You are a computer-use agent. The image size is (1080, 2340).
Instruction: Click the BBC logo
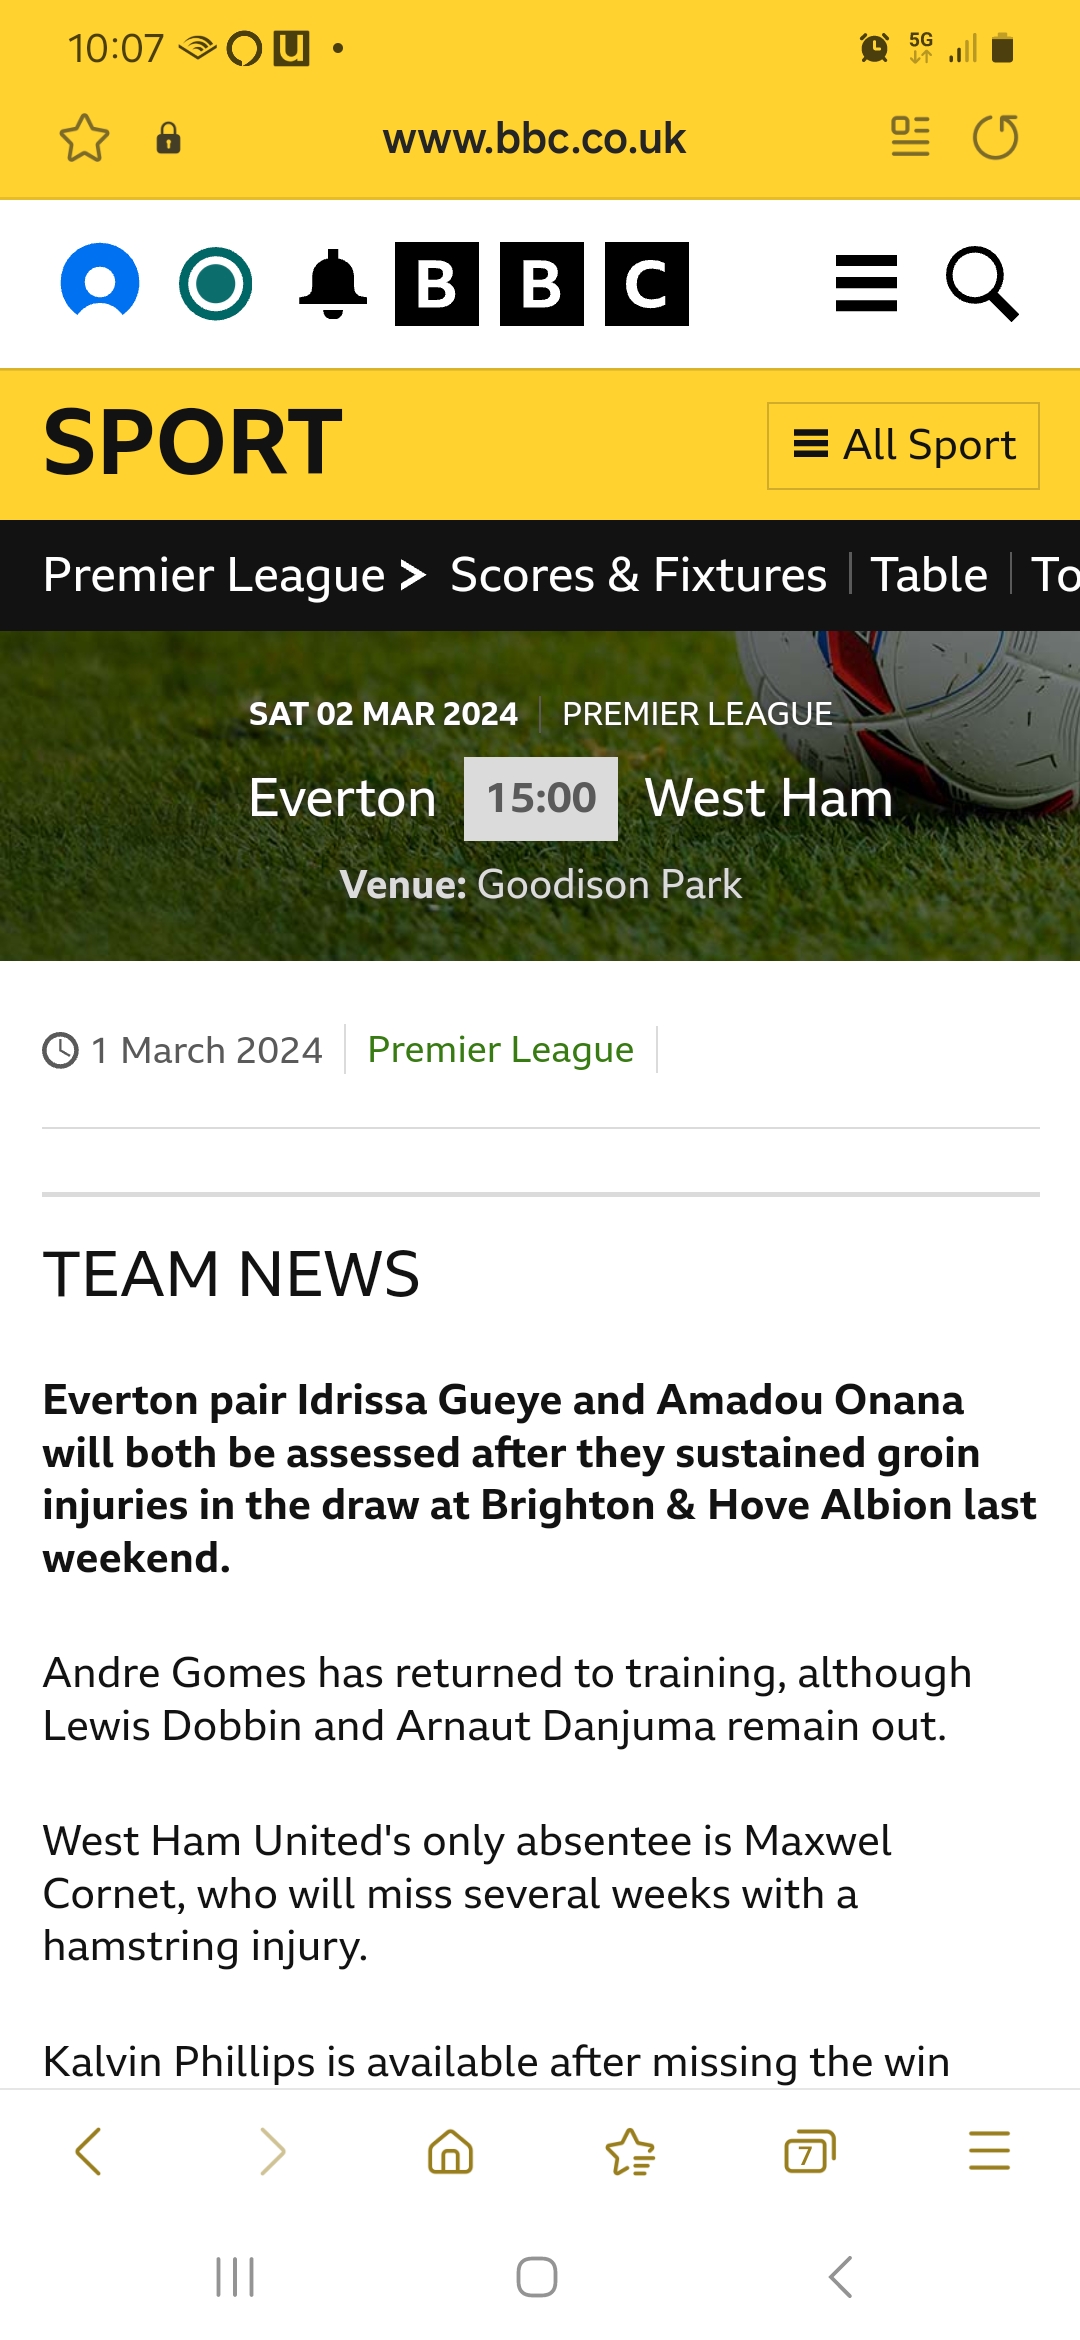tap(541, 284)
